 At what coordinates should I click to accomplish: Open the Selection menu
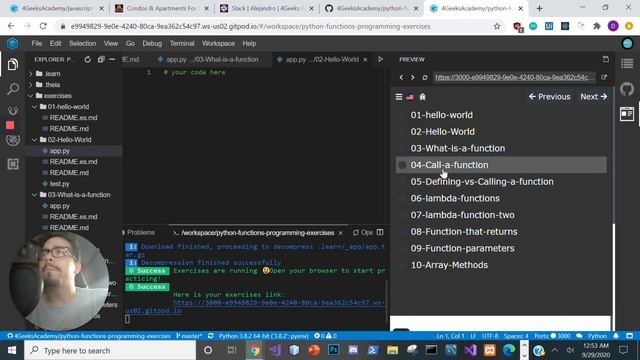(x=82, y=43)
